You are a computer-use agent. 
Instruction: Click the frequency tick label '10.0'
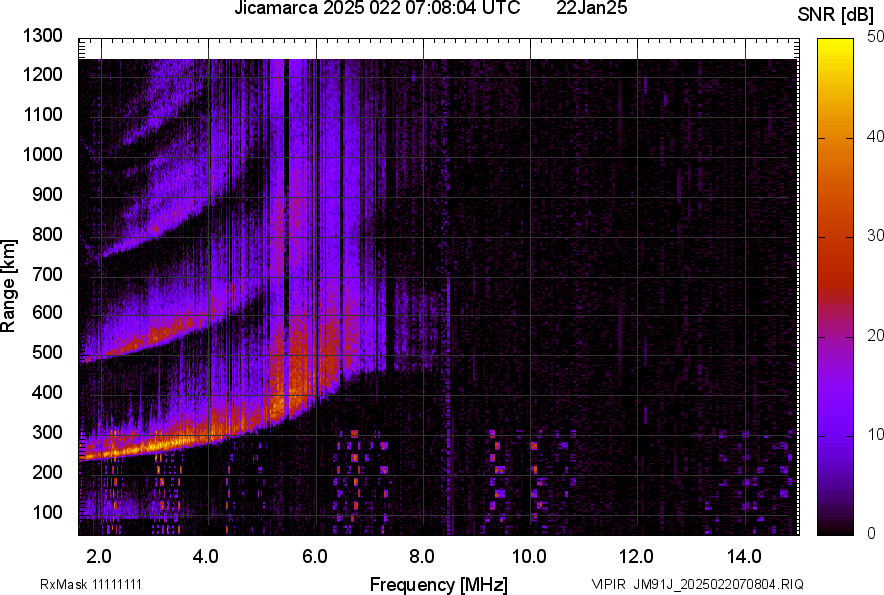[529, 557]
